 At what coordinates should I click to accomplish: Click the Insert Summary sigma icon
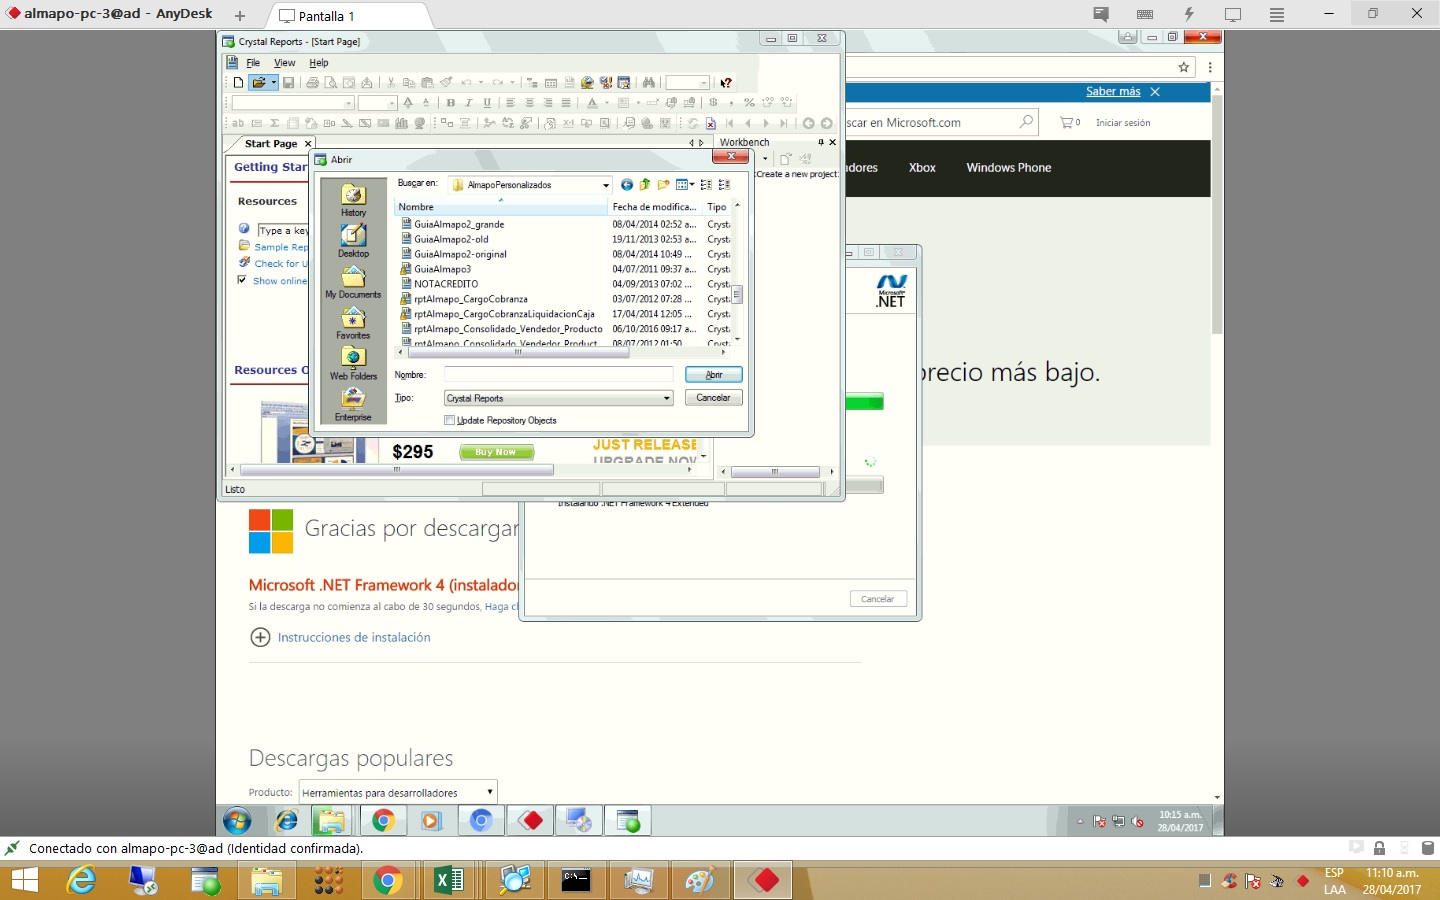point(274,124)
